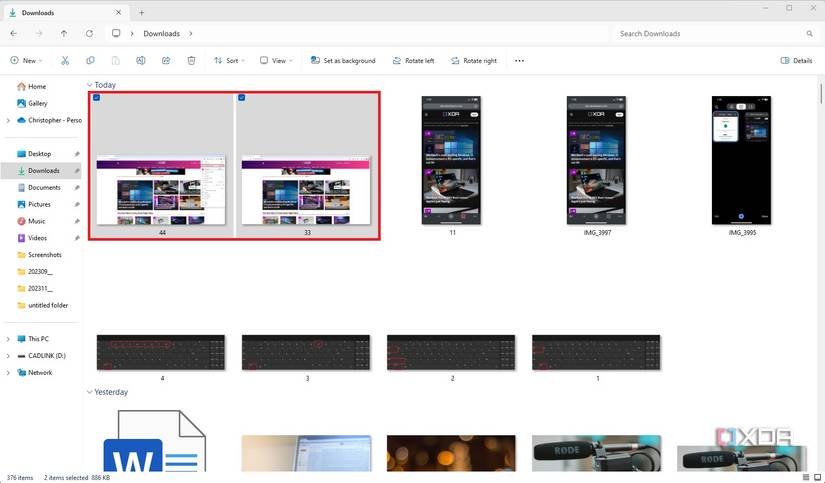Toggle the Details pane button
The width and height of the screenshot is (825, 483).
797,61
